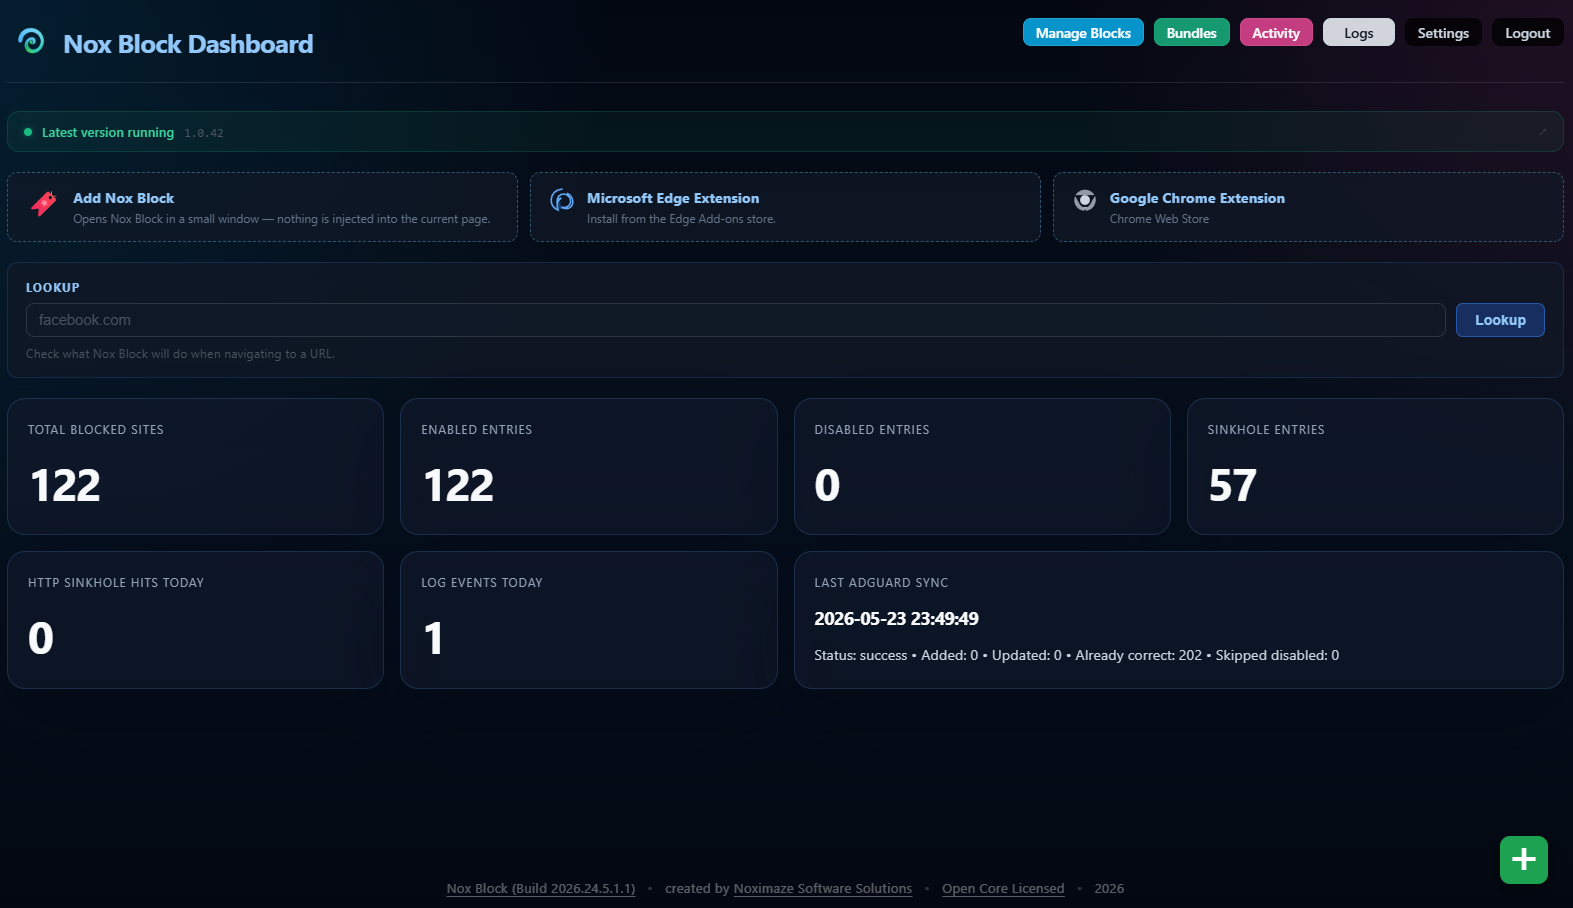Screen dimensions: 1573x908
Task: Click the 'Last AdGuard Sync' label
Action: click(x=881, y=582)
